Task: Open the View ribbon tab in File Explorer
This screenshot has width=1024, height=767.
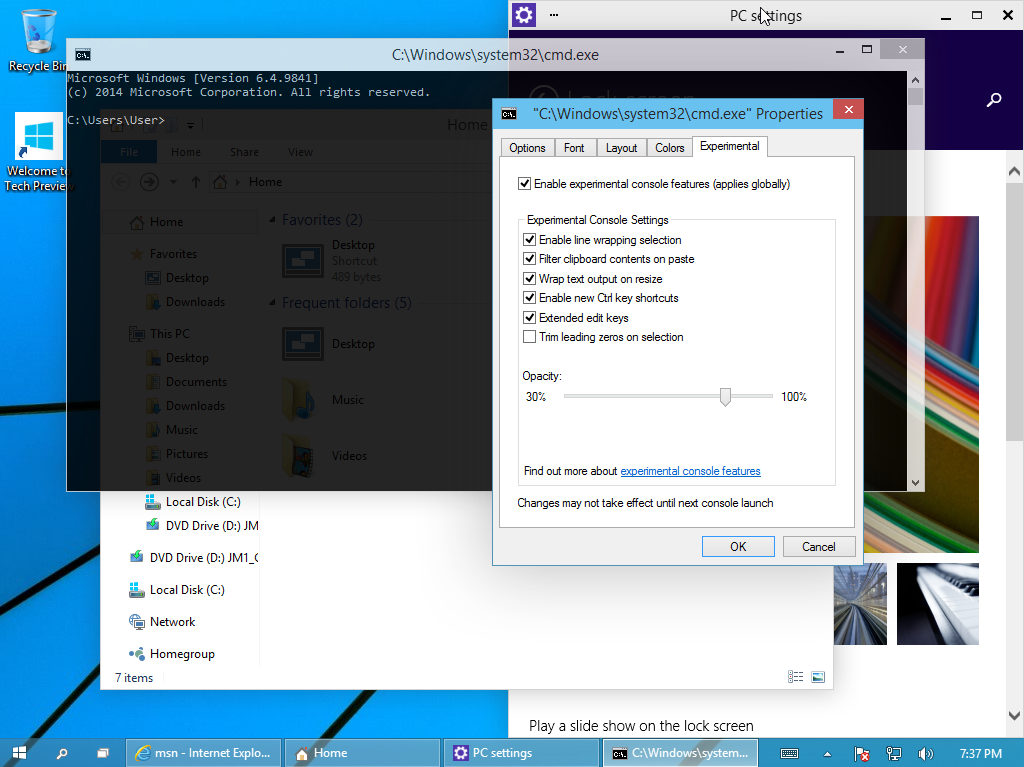Action: 300,152
